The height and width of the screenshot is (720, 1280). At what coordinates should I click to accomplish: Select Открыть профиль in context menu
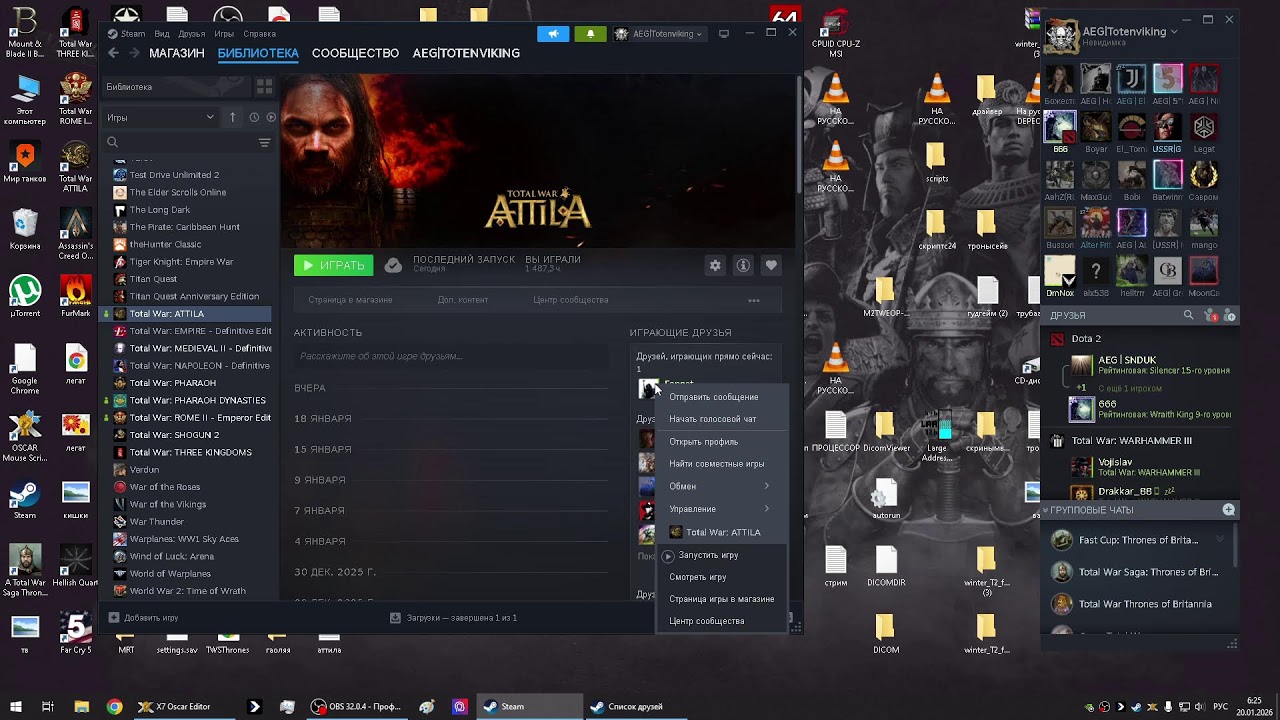pyautogui.click(x=704, y=442)
